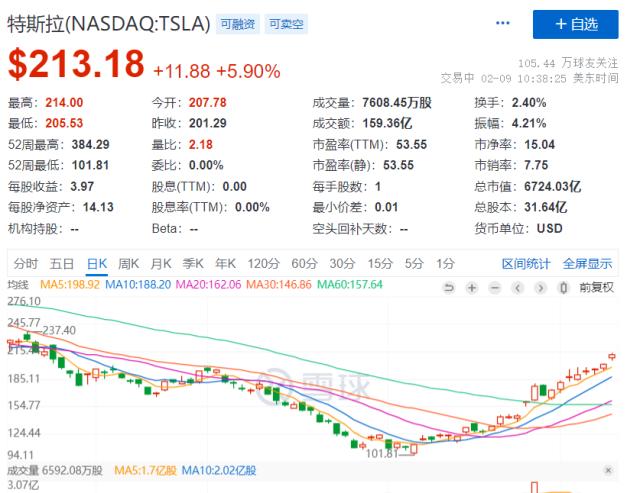Click the 今开 value 207.78
This screenshot has width=640, height=493.
(207, 102)
